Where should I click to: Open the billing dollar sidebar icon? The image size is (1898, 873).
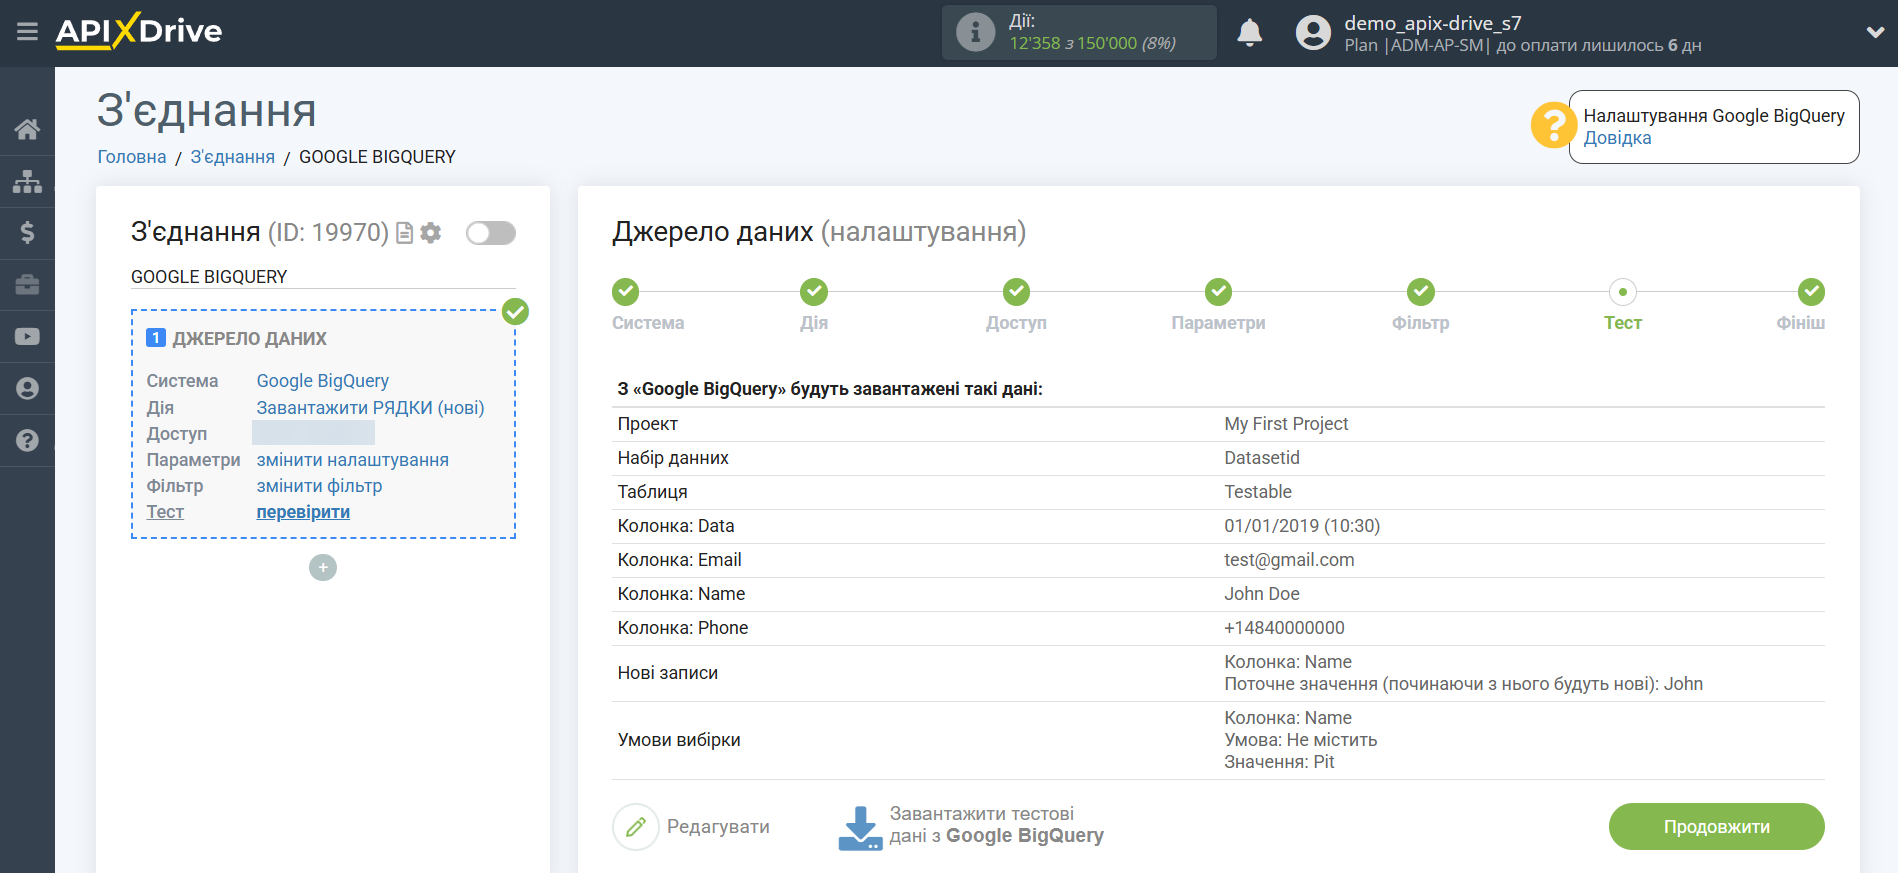tap(27, 233)
